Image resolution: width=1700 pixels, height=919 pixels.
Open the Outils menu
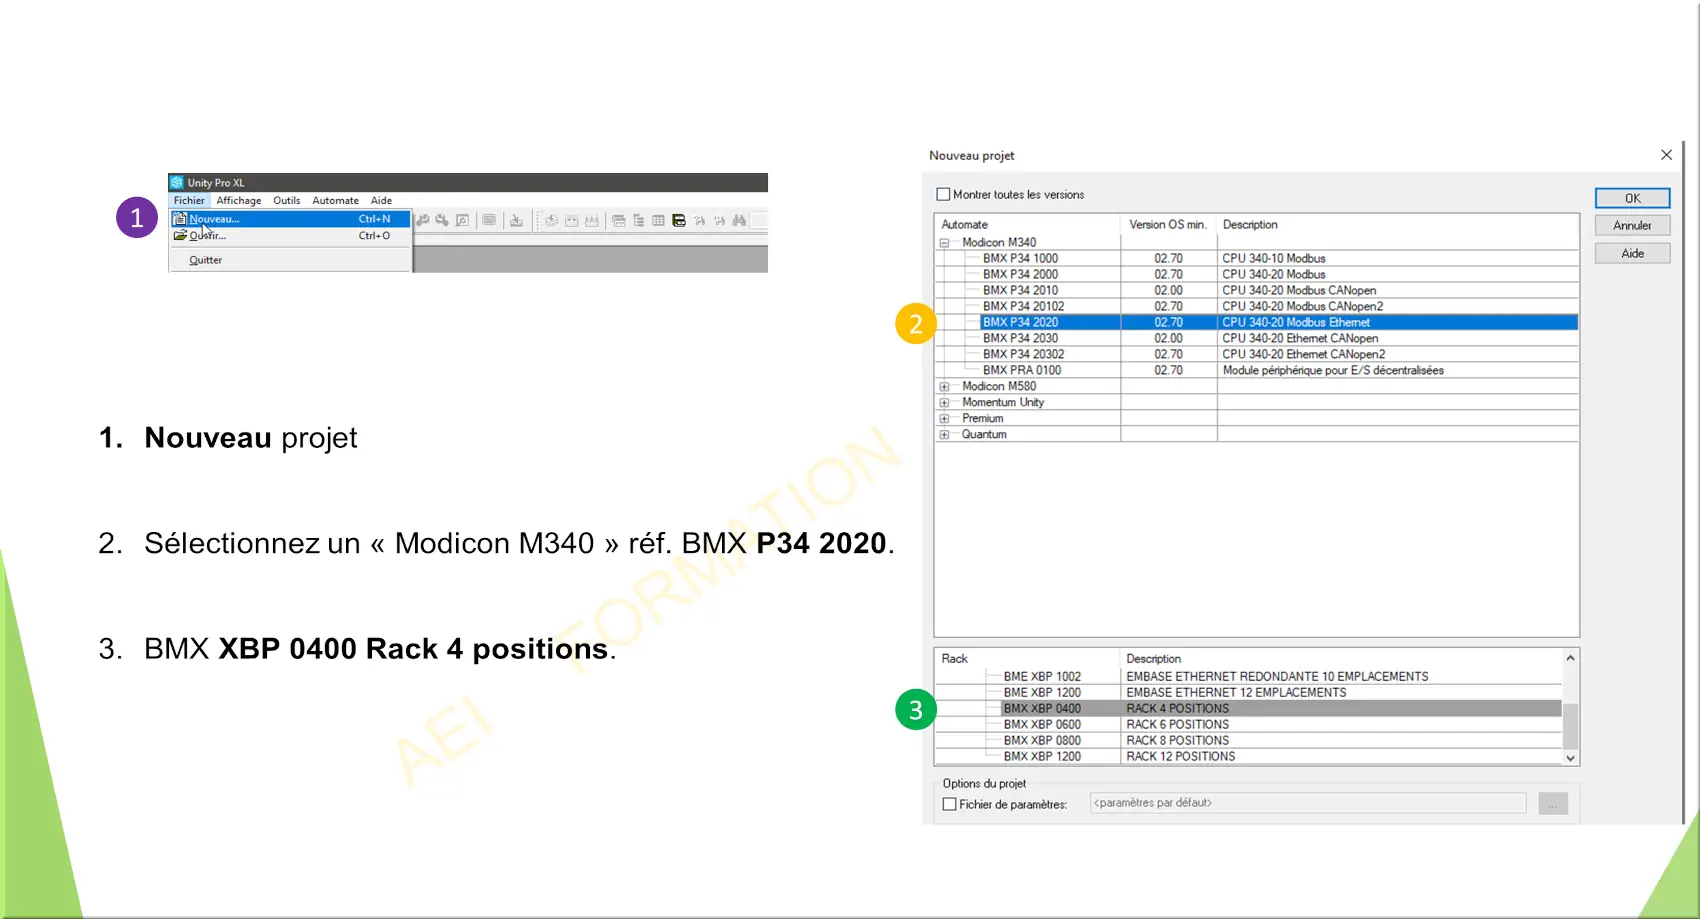click(287, 201)
